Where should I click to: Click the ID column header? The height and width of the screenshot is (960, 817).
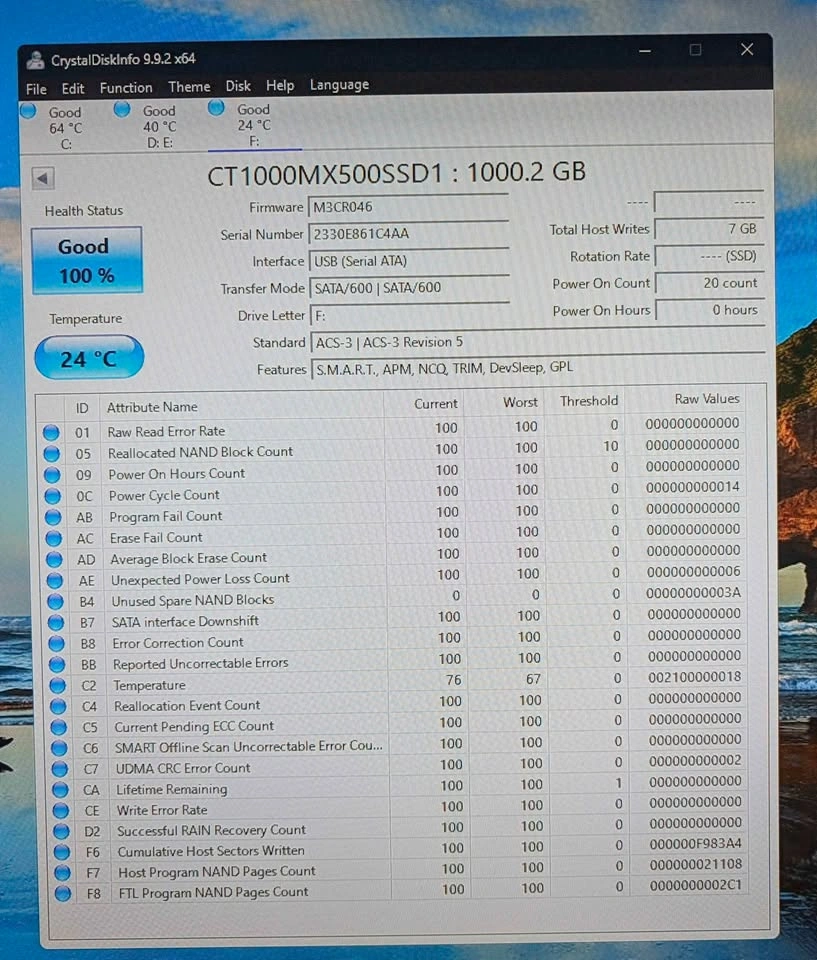point(82,408)
